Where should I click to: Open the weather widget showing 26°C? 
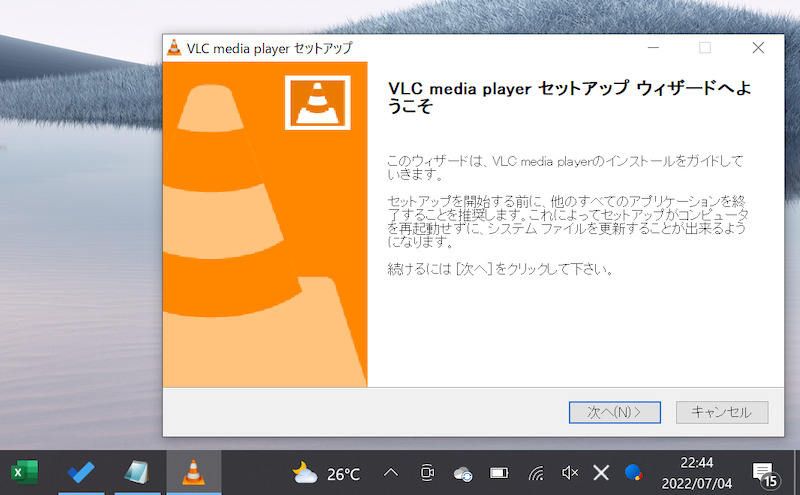pyautogui.click(x=326, y=473)
